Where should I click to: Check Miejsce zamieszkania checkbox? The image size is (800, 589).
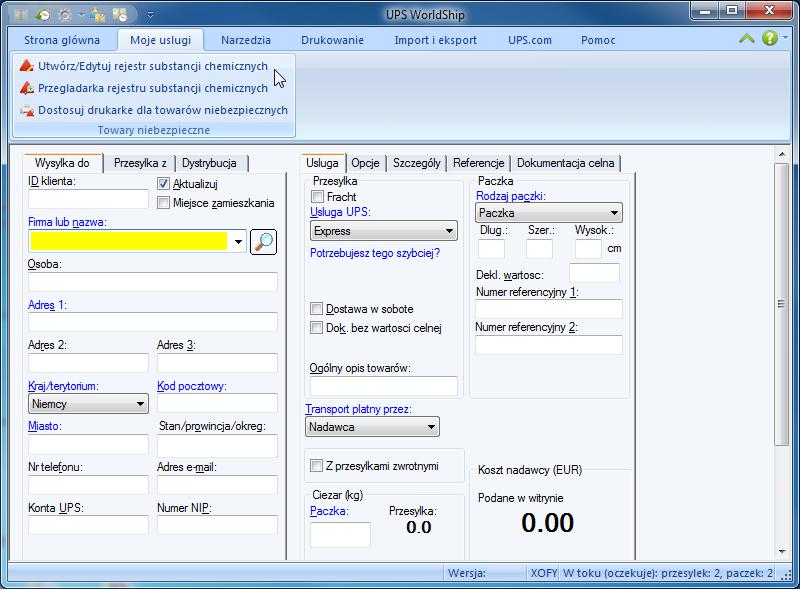(x=163, y=203)
